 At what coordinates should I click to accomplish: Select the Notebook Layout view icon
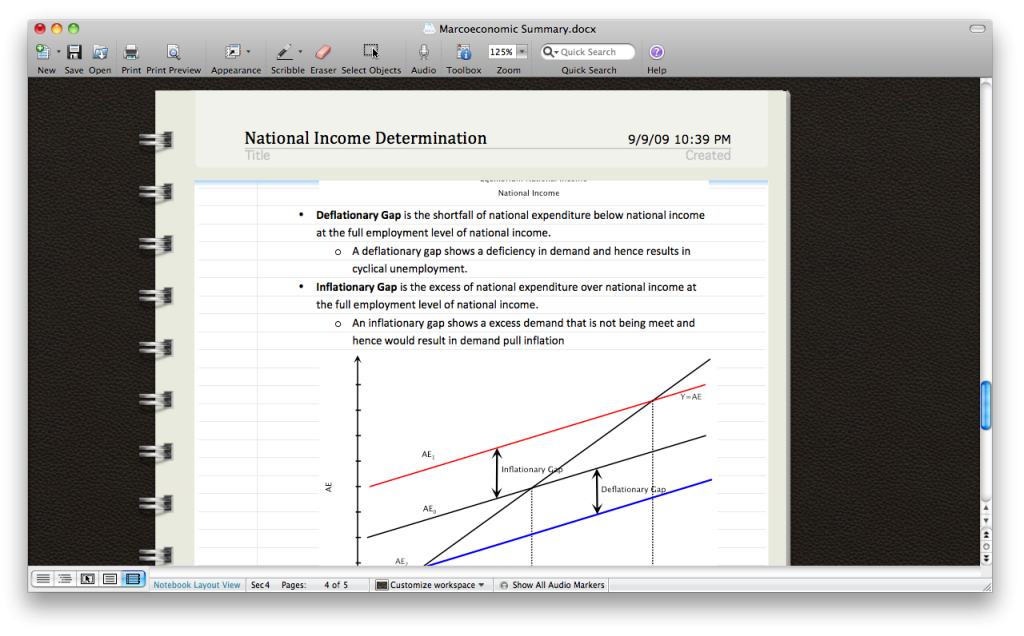click(x=133, y=579)
